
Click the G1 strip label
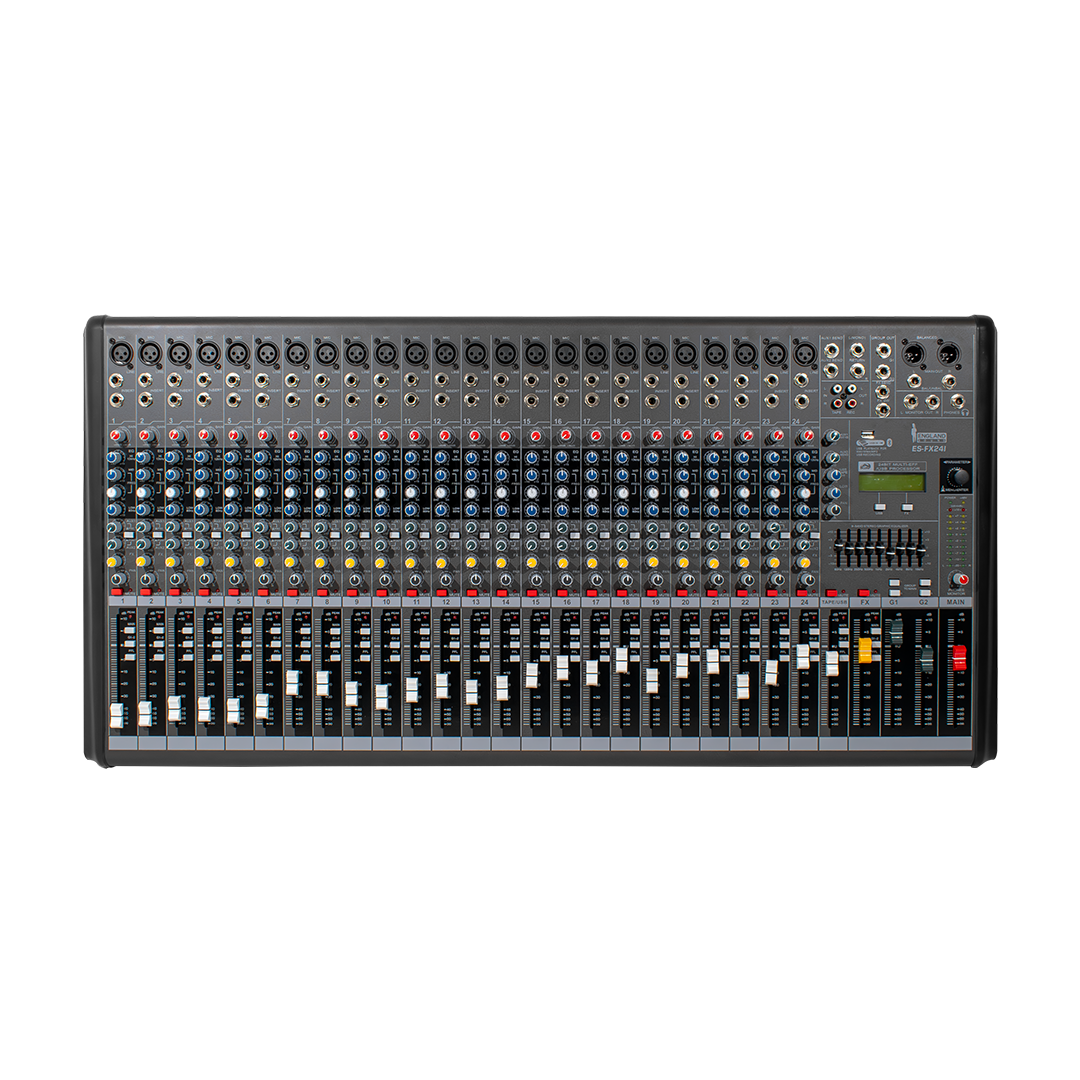pyautogui.click(x=893, y=602)
